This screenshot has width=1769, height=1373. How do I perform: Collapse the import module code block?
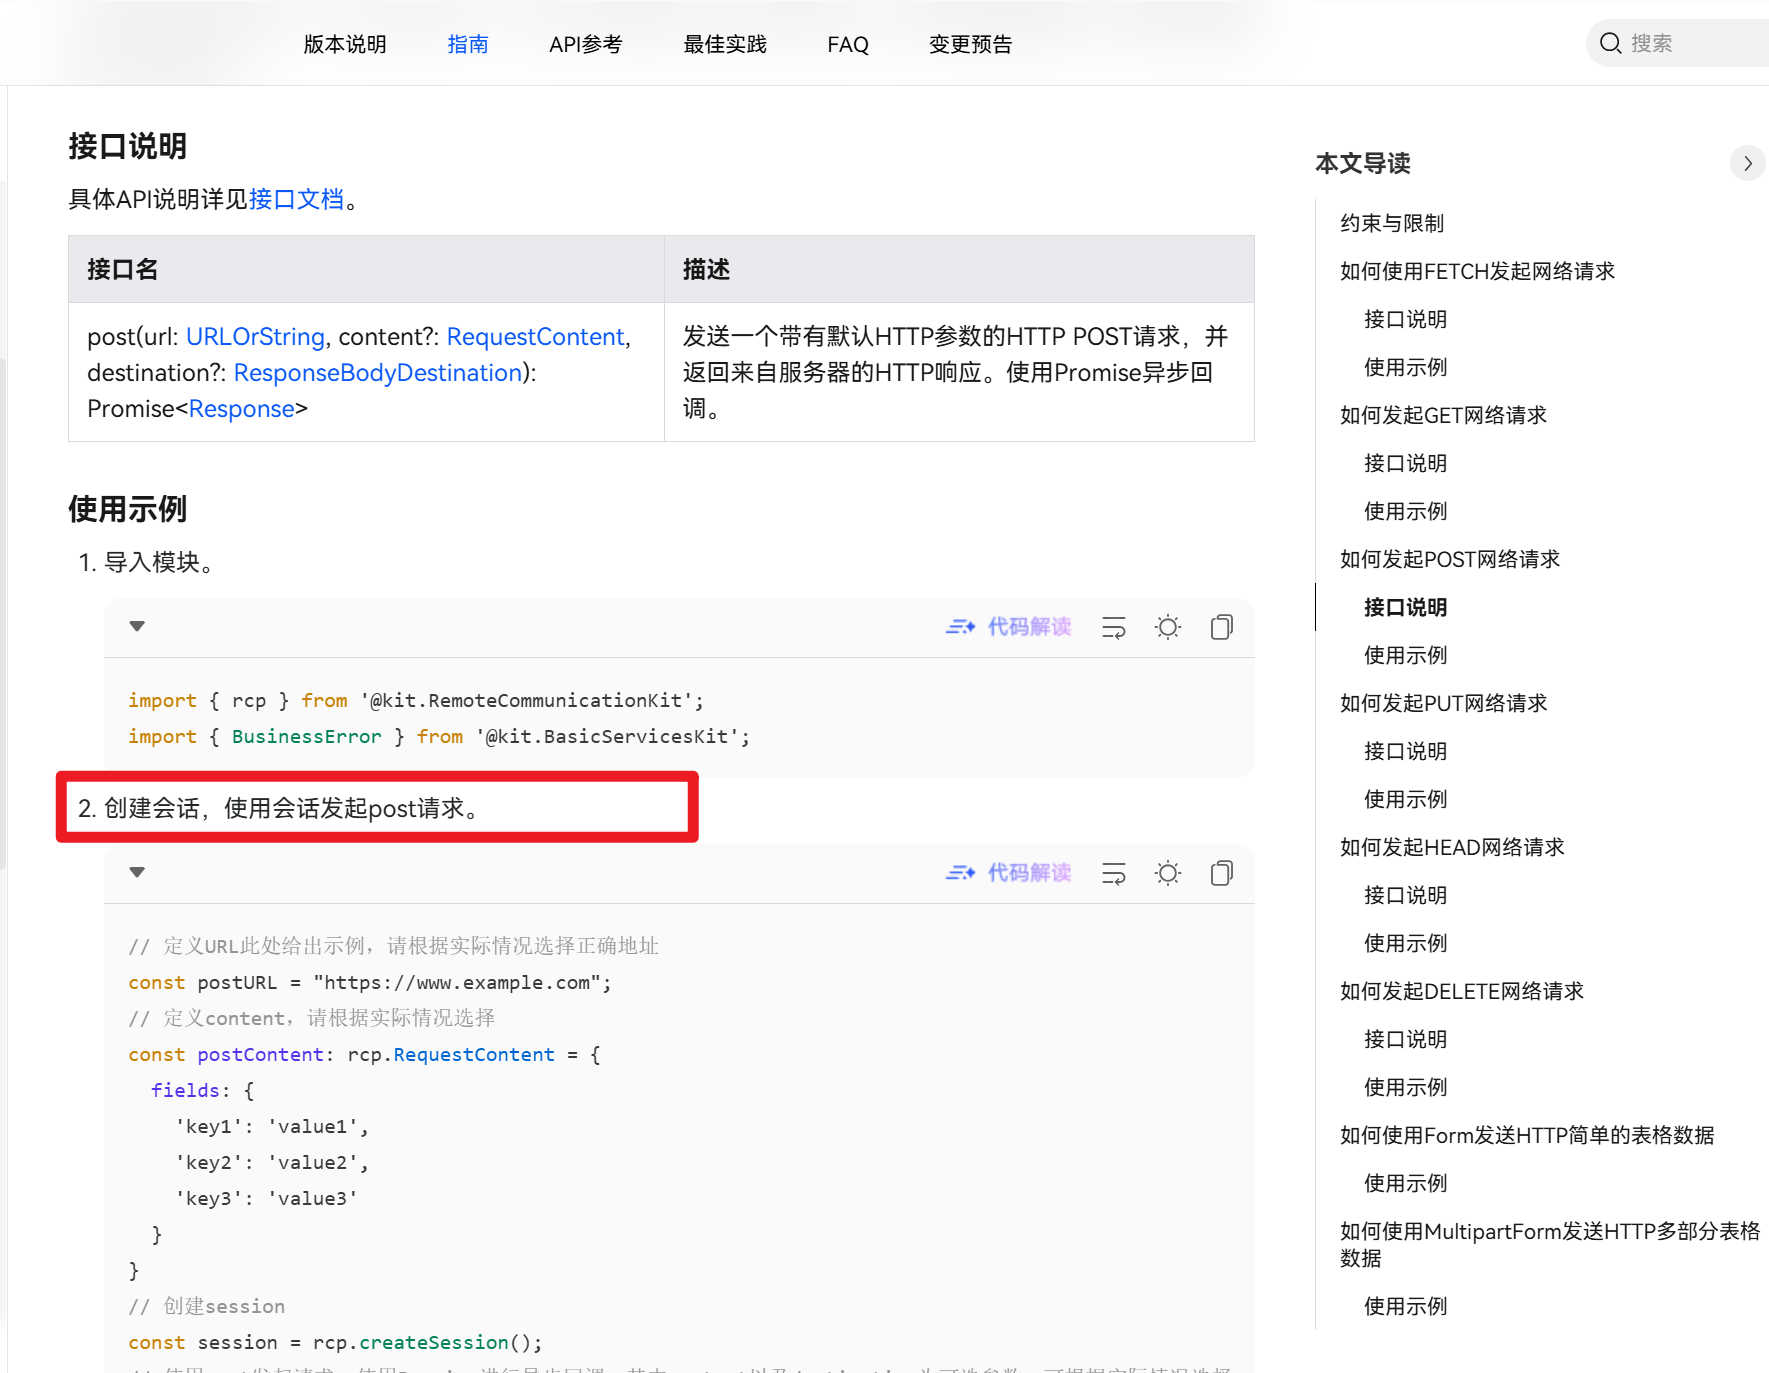click(137, 626)
